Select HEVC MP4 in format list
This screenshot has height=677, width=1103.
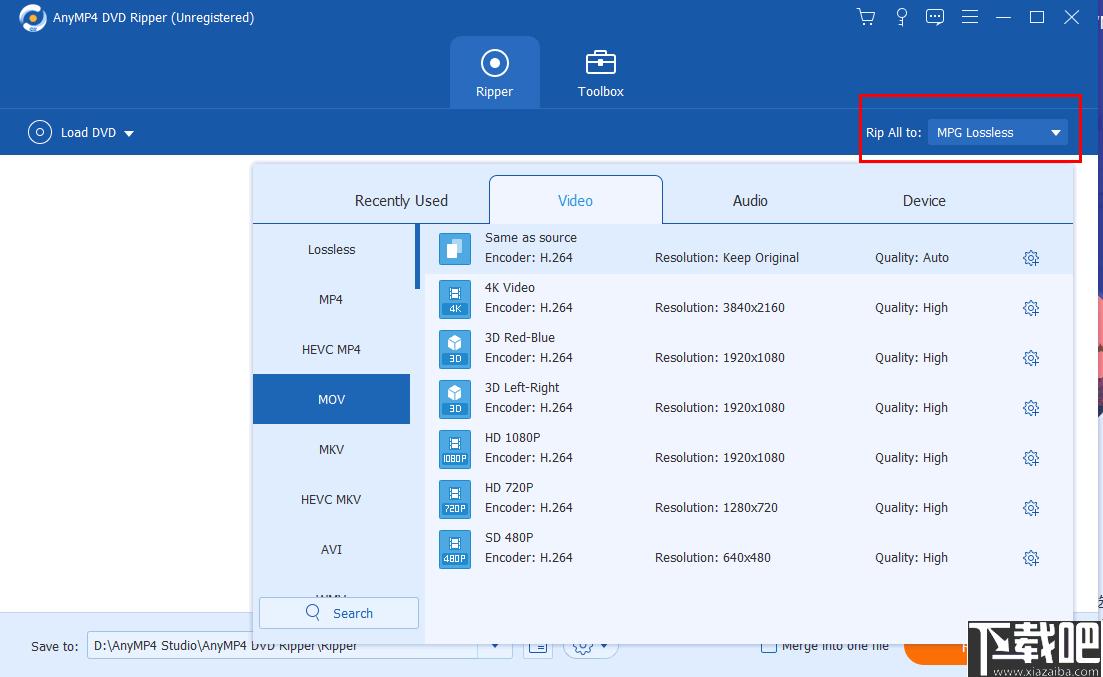331,349
